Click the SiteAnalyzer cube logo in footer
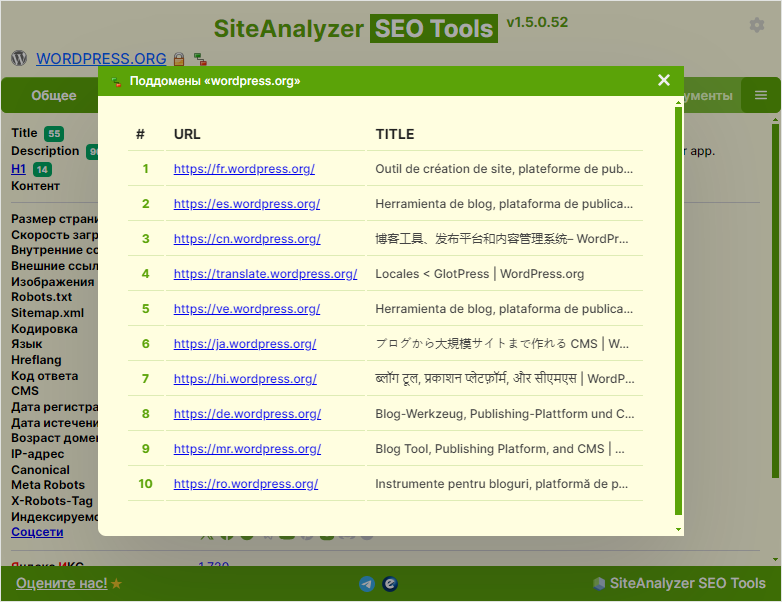Screen dimensions: 782x602 pyautogui.click(x=599, y=584)
